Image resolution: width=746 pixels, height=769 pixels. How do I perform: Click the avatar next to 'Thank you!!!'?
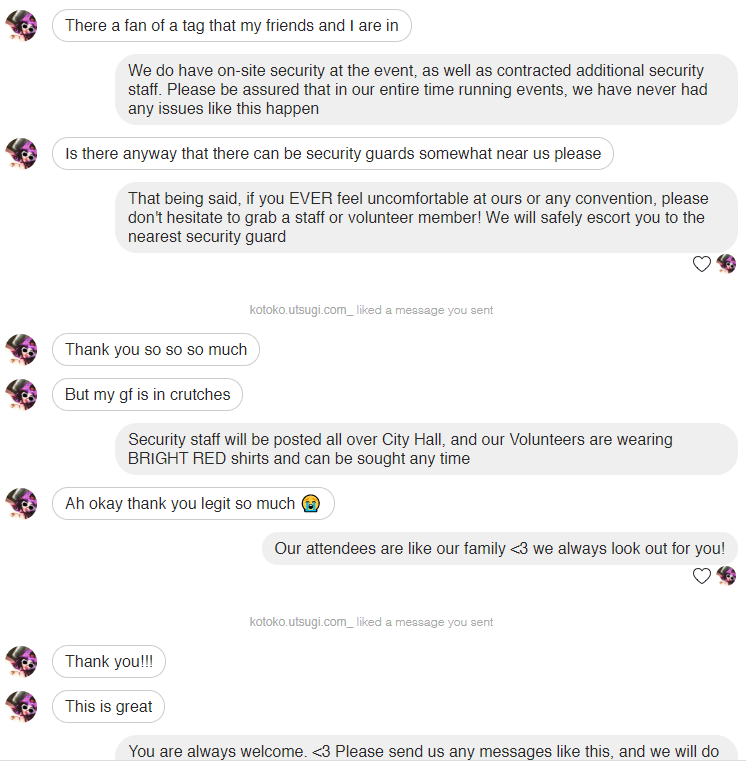pyautogui.click(x=21, y=662)
